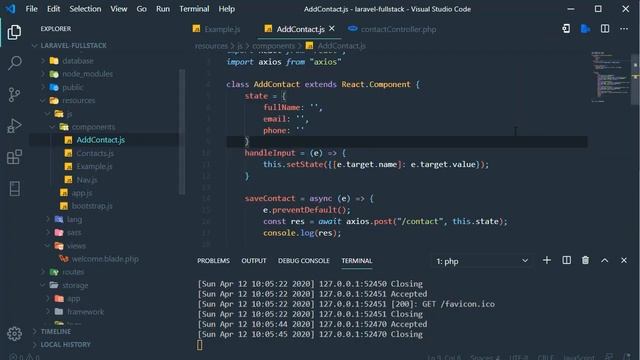The width and height of the screenshot is (640, 360).
Task: Create a new terminal with plus icon
Action: pyautogui.click(x=547, y=260)
